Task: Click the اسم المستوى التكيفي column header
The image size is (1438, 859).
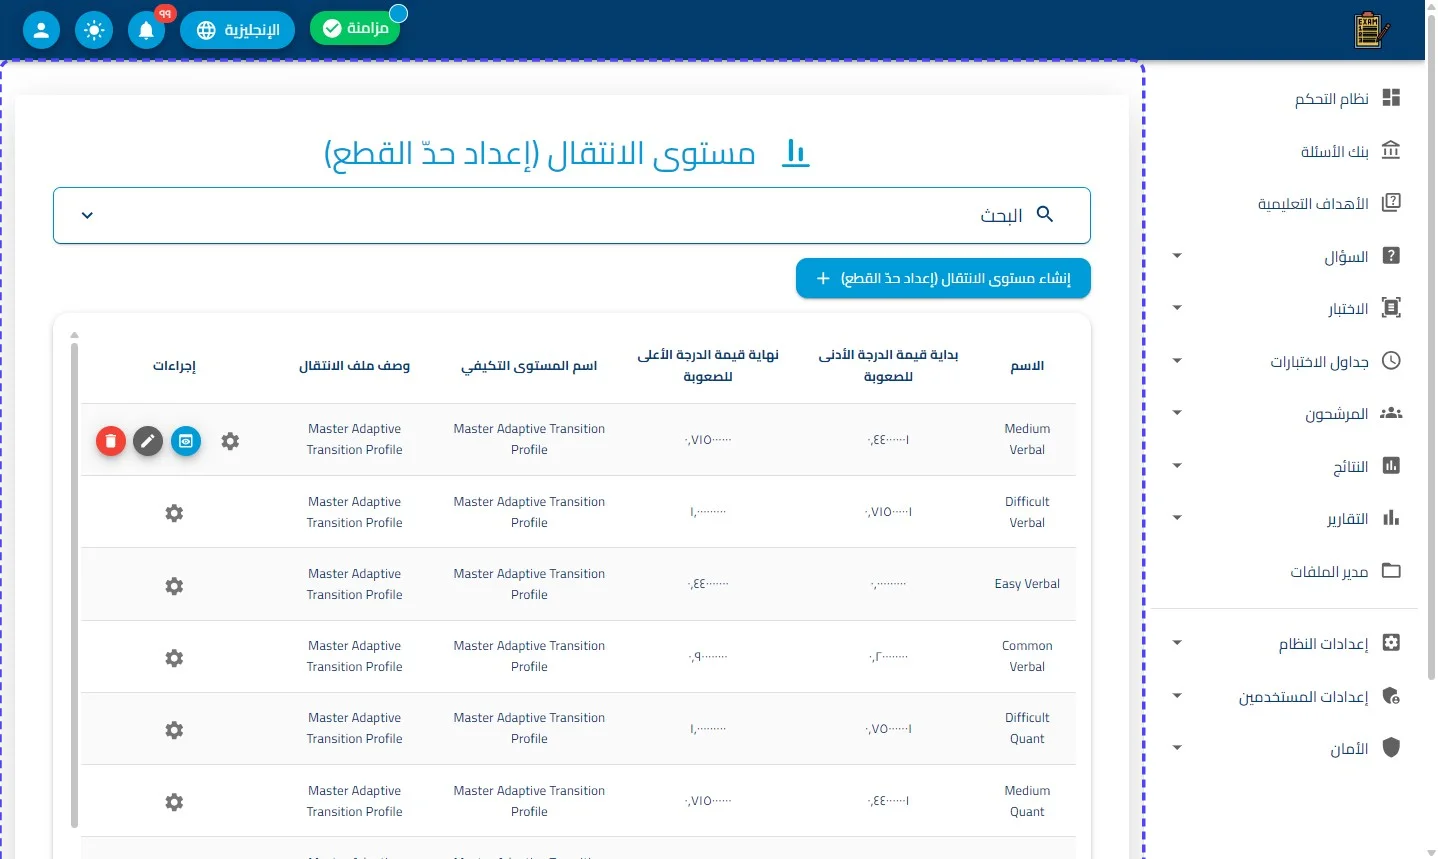Action: click(529, 366)
